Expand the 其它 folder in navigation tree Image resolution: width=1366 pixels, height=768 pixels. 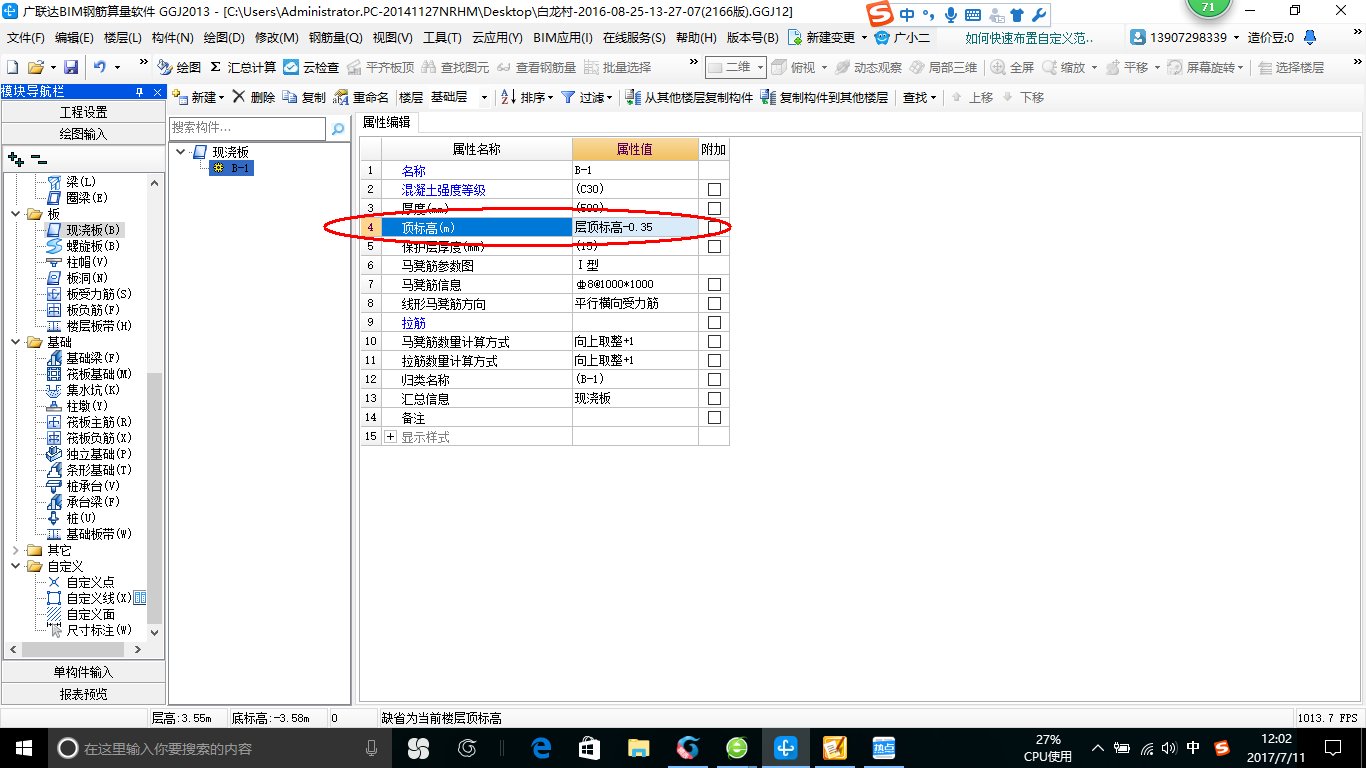click(15, 550)
